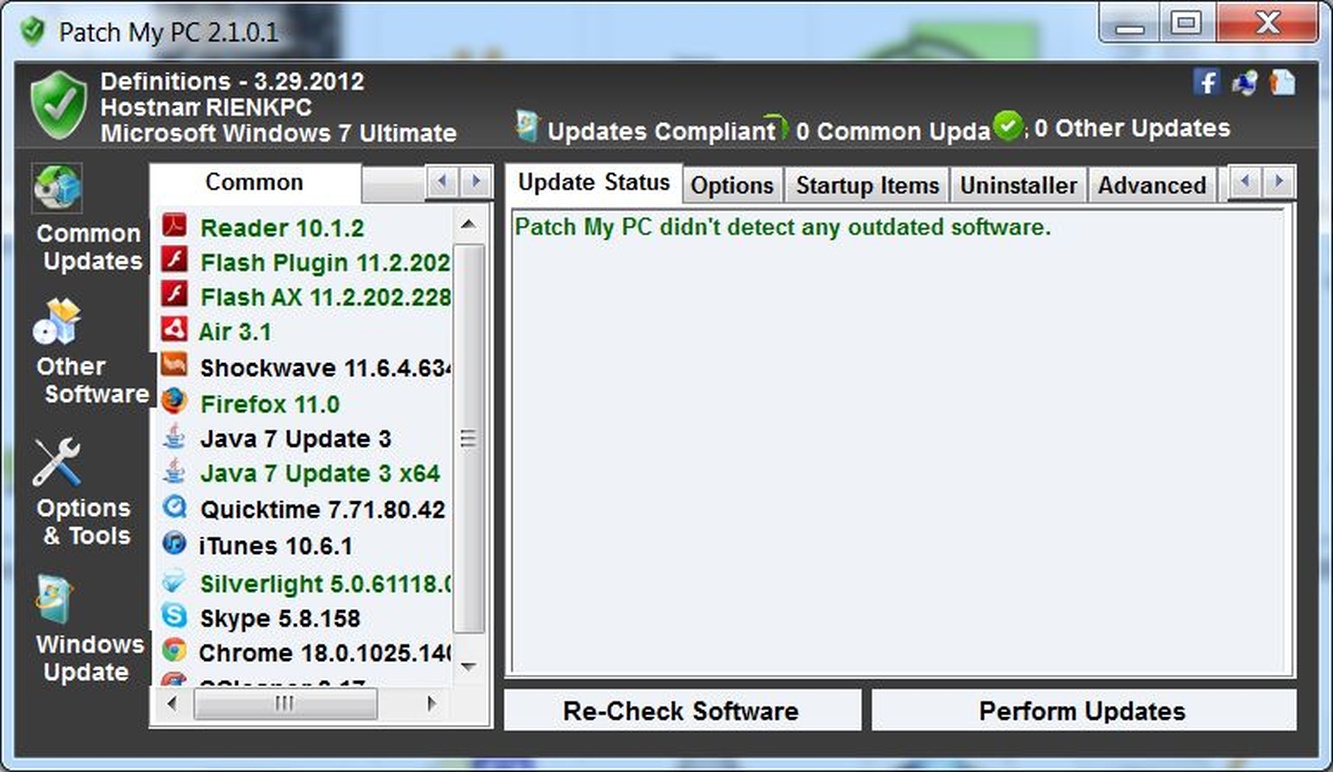Click the network computers icon in the header
1333x772 pixels.
point(1245,82)
